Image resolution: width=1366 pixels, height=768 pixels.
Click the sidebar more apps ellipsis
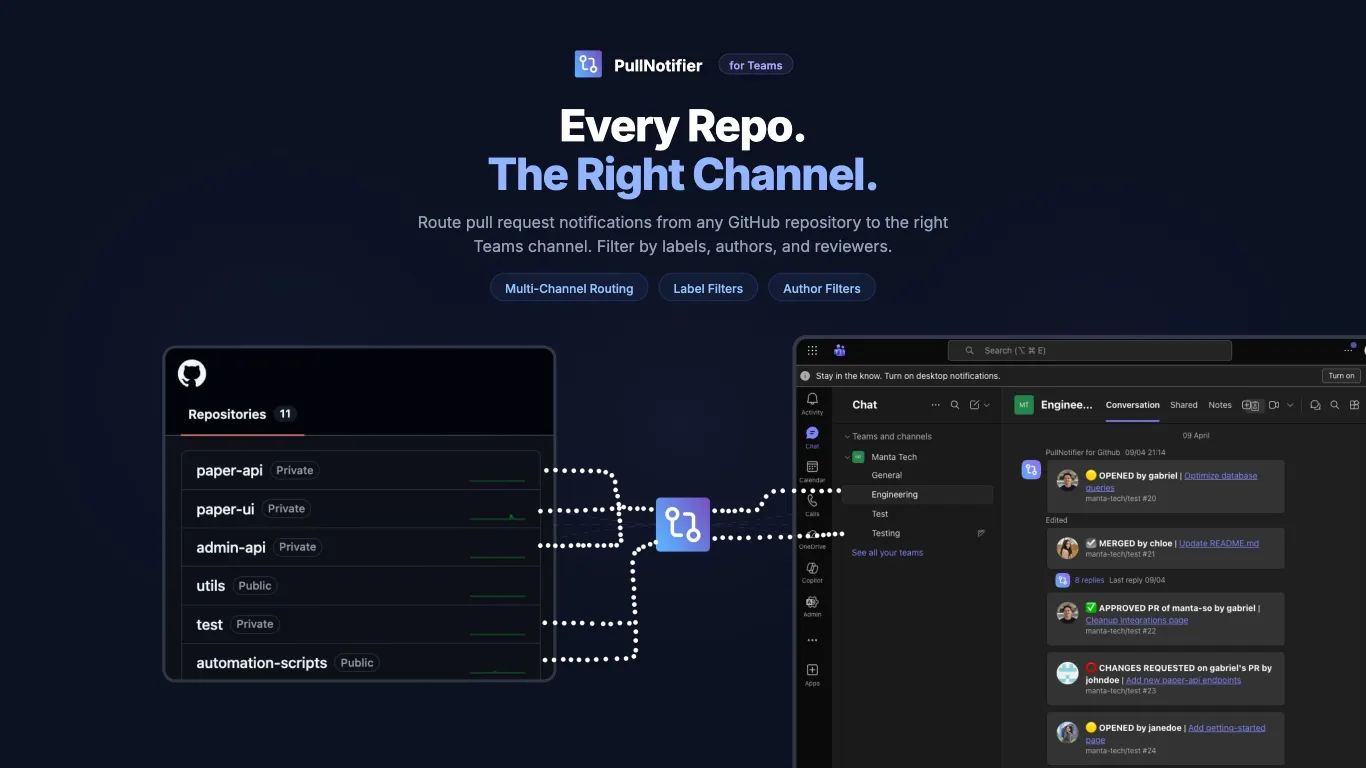click(812, 640)
